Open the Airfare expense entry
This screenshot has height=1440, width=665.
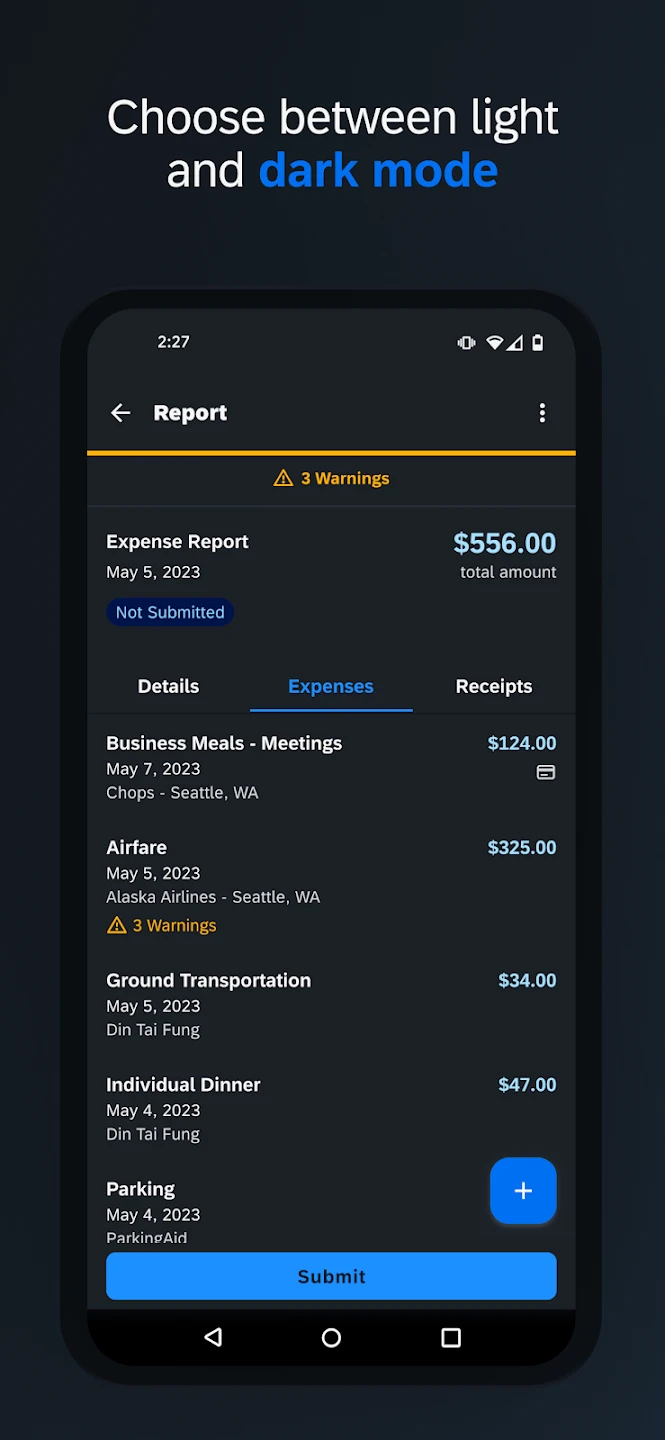[137, 848]
